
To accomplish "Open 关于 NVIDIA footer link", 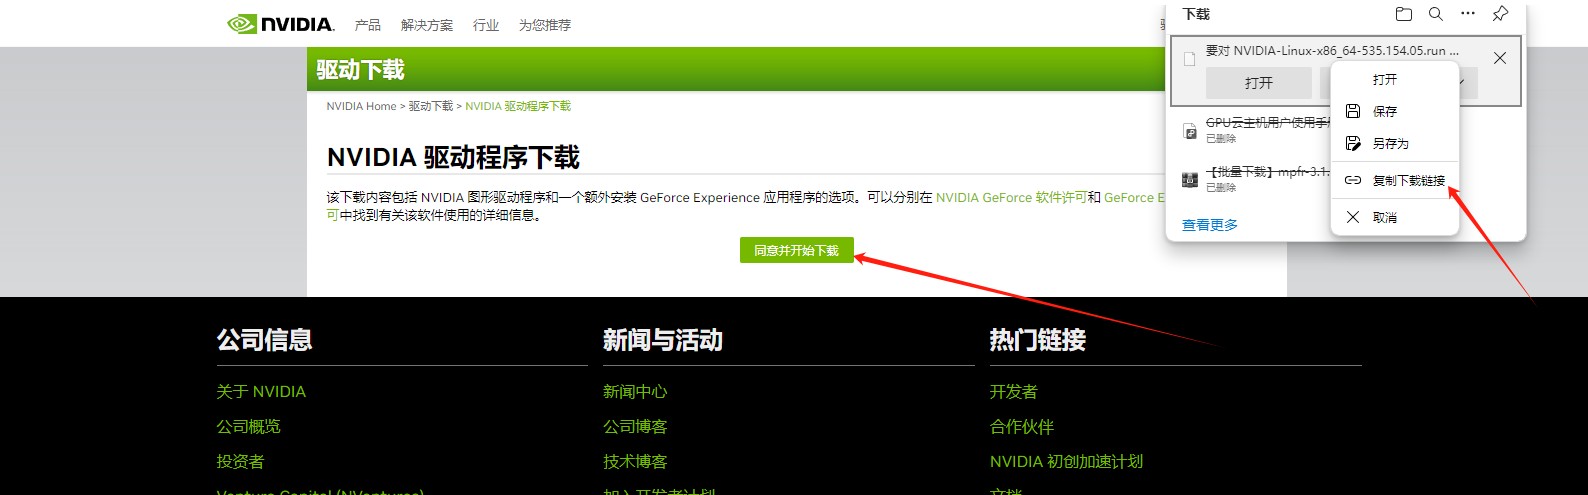I will [x=261, y=392].
